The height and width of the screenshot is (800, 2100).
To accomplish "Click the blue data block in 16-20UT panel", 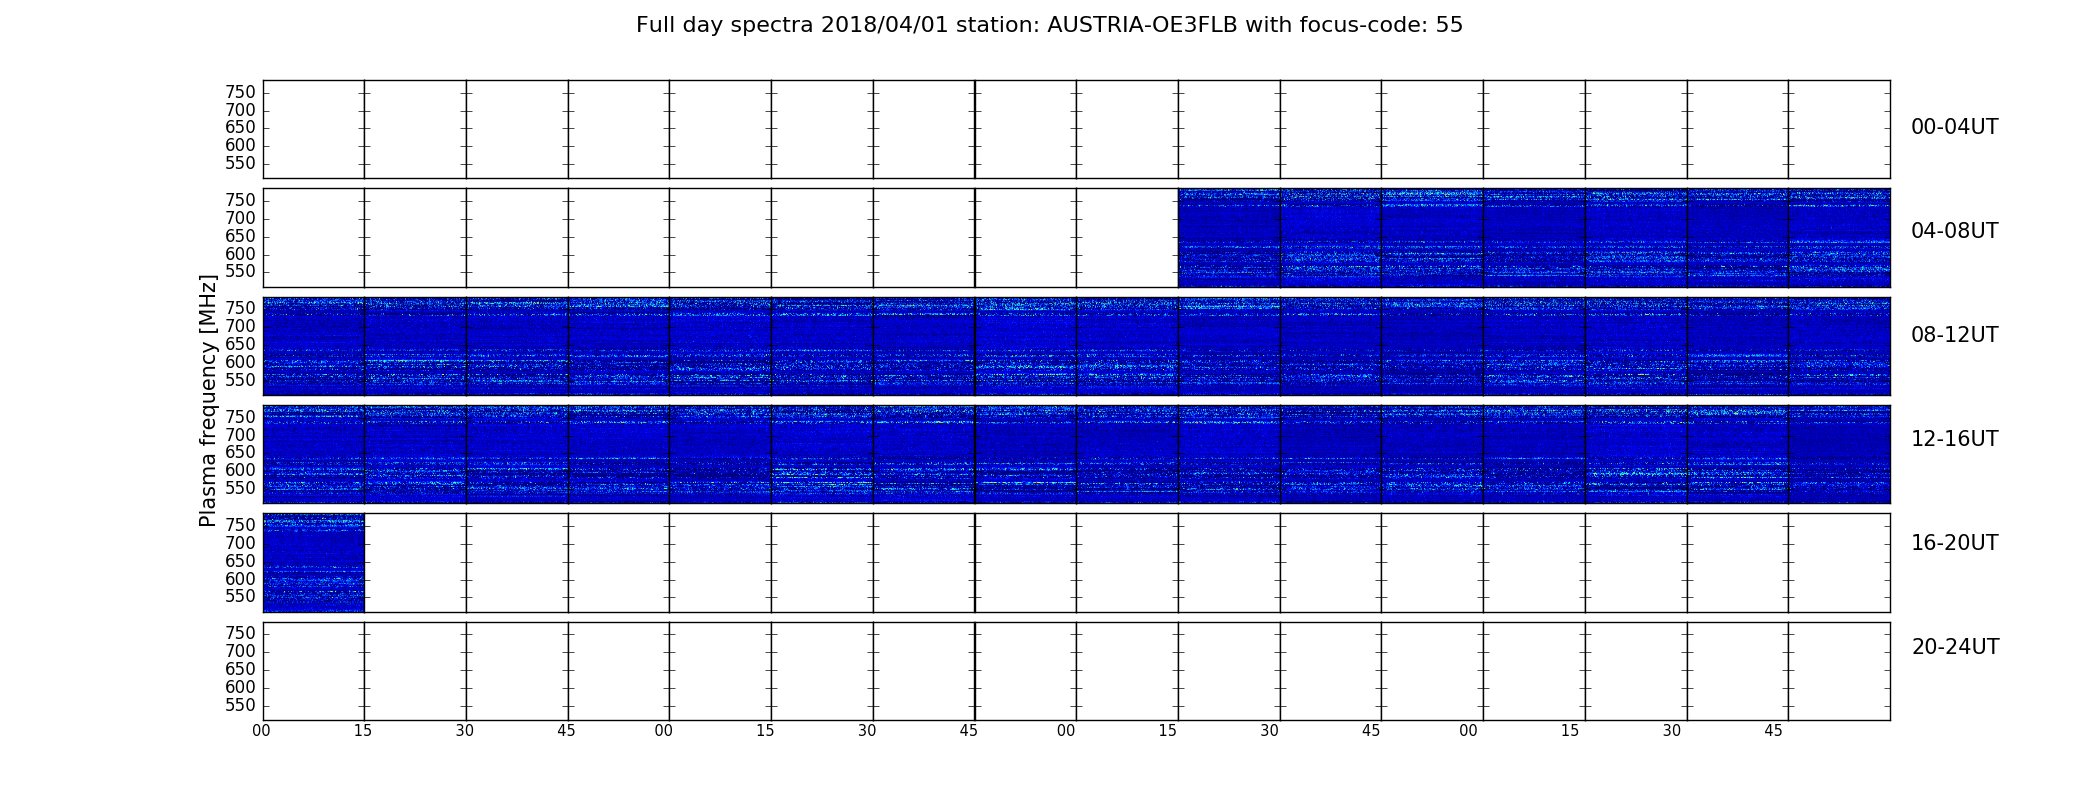I will 314,562.
